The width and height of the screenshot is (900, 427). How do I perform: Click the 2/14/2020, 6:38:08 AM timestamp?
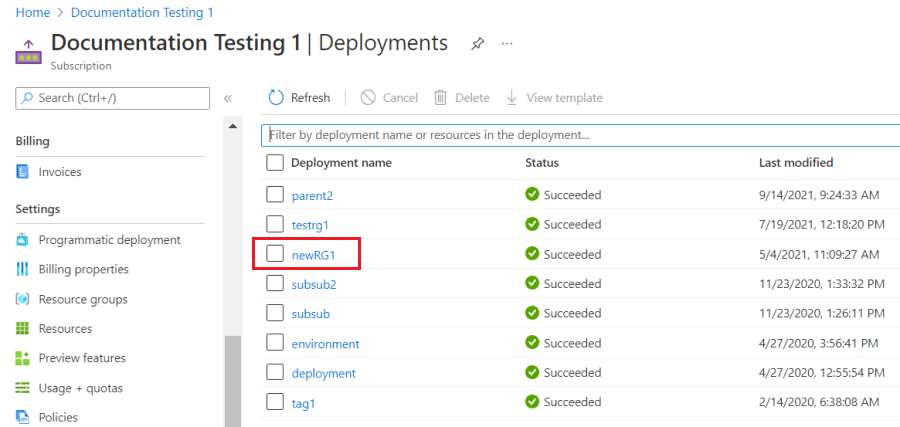pyautogui.click(x=819, y=403)
